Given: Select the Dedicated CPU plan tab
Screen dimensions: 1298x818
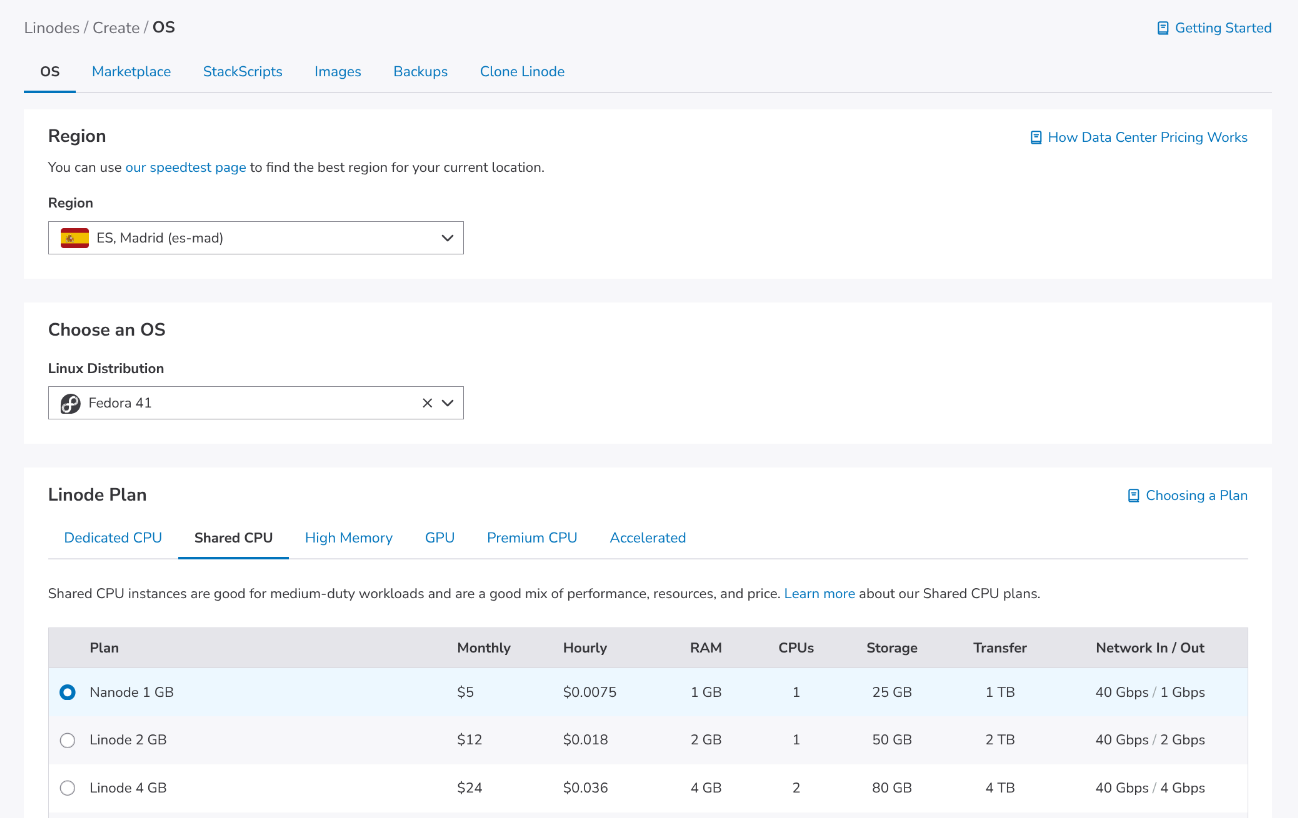Looking at the screenshot, I should pos(113,538).
